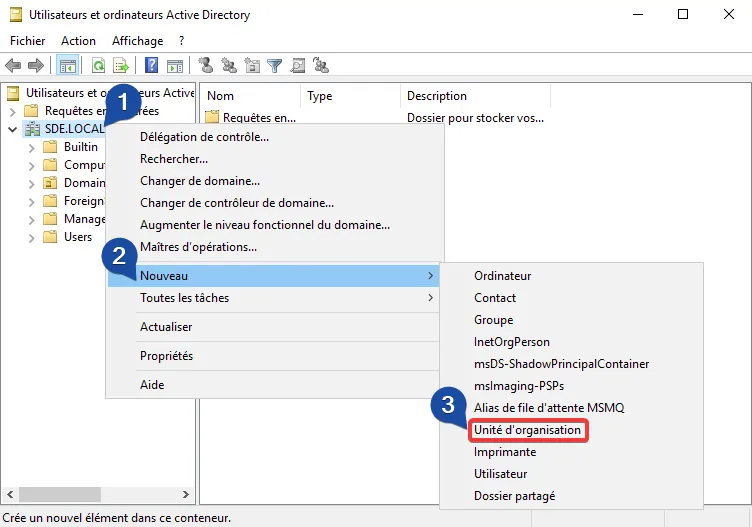Viewport: 752px width, 527px height.
Task: Click the Back arrow toolbar icon
Action: [x=13, y=66]
